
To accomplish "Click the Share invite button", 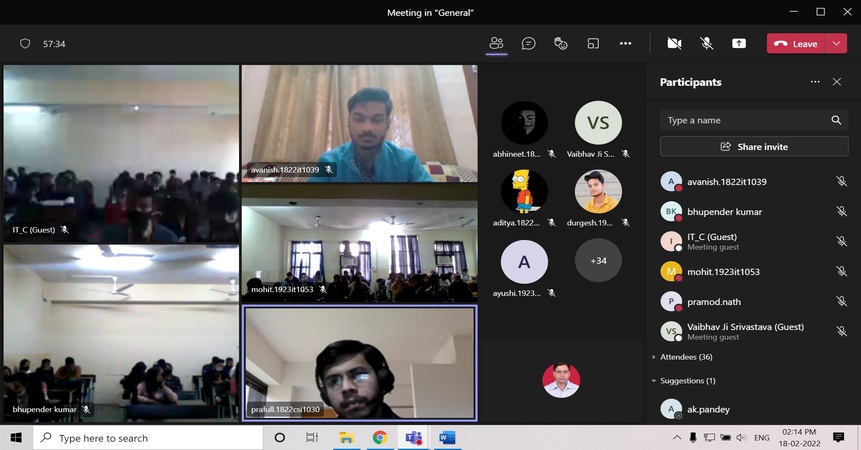I will [754, 147].
